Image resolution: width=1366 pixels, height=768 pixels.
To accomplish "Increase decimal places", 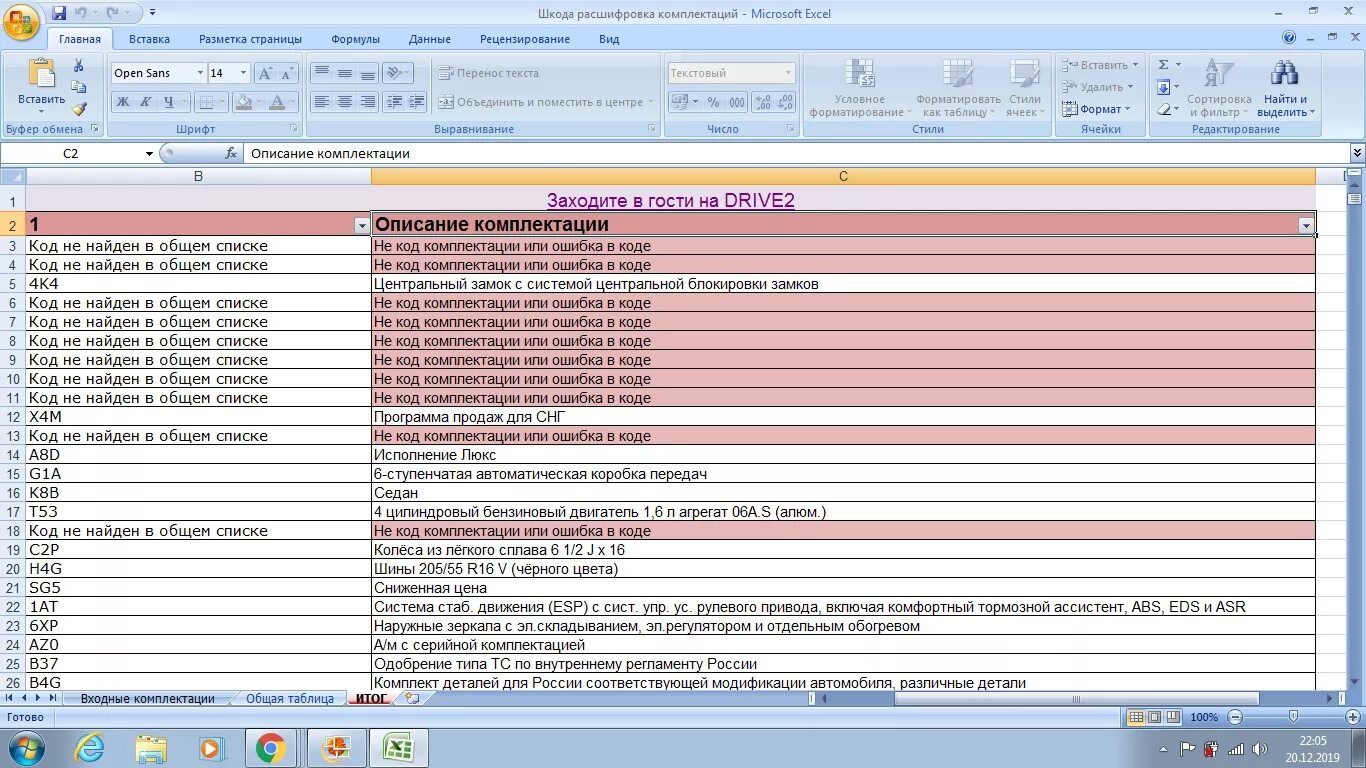I will click(763, 102).
